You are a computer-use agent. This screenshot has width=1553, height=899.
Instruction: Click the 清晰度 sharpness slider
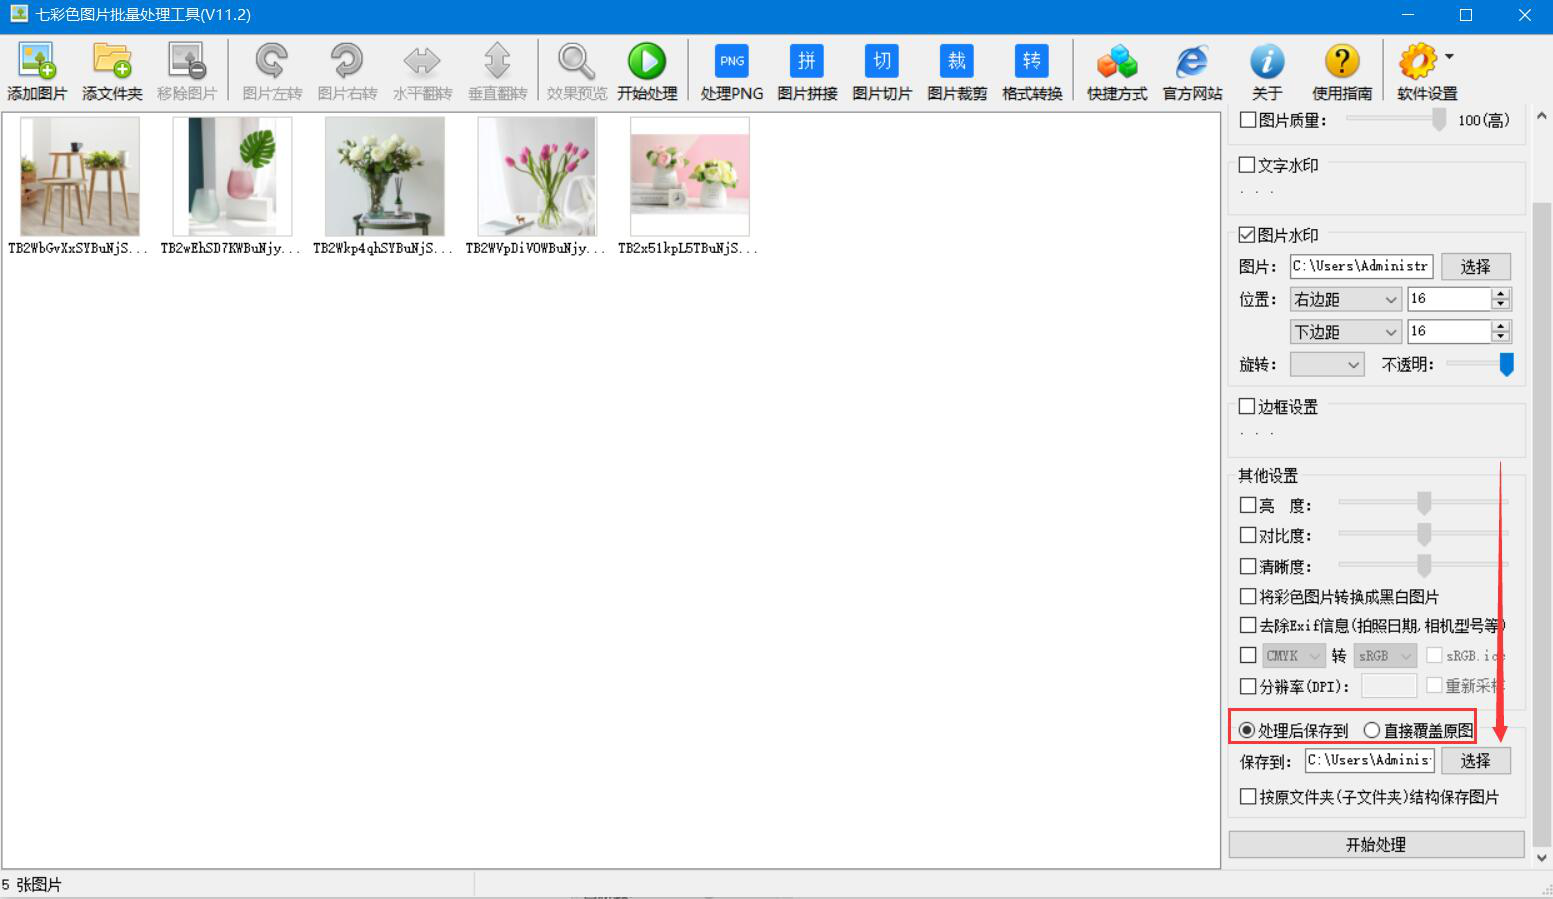(x=1424, y=565)
